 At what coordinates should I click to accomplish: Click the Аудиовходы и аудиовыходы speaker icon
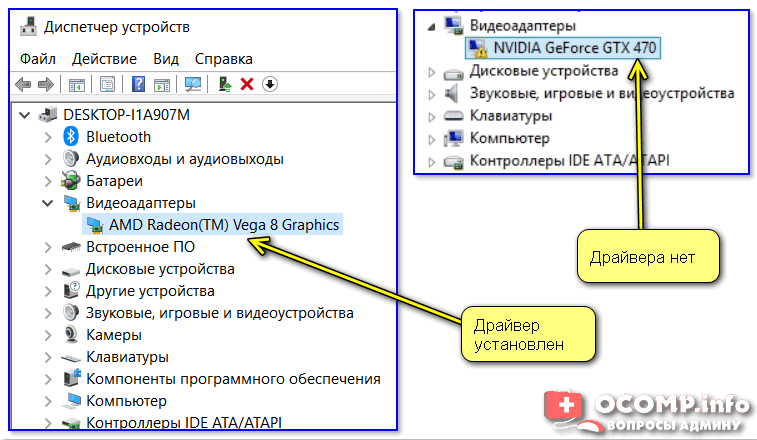pos(71,158)
